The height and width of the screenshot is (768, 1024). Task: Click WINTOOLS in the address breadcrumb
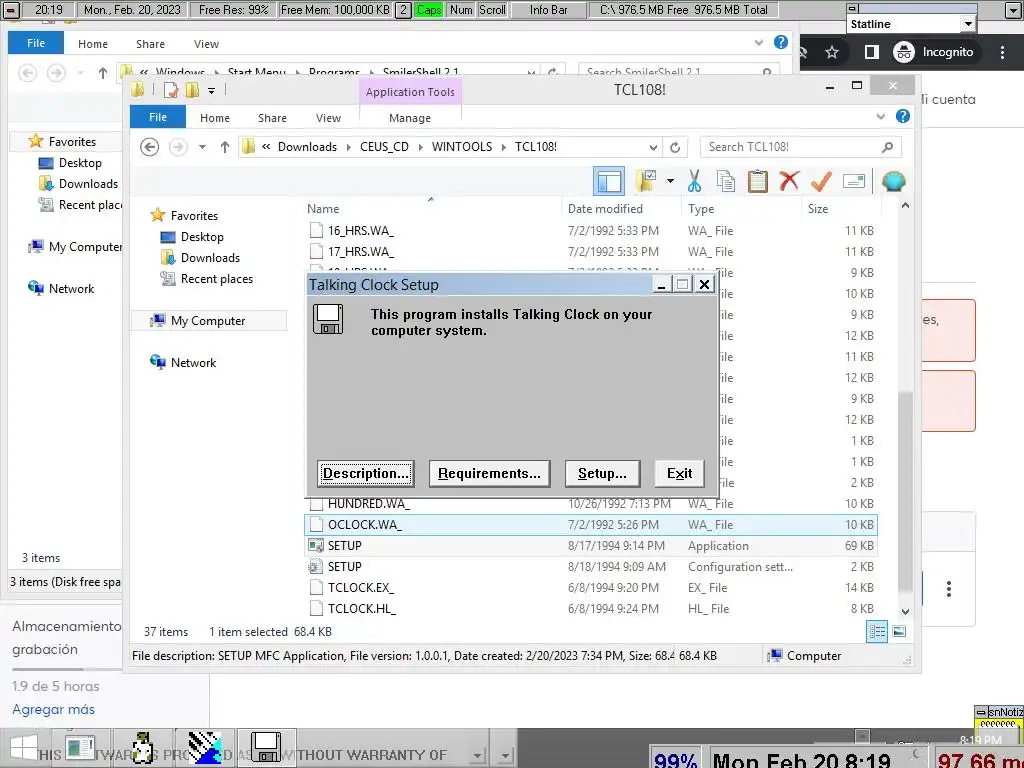(462, 147)
